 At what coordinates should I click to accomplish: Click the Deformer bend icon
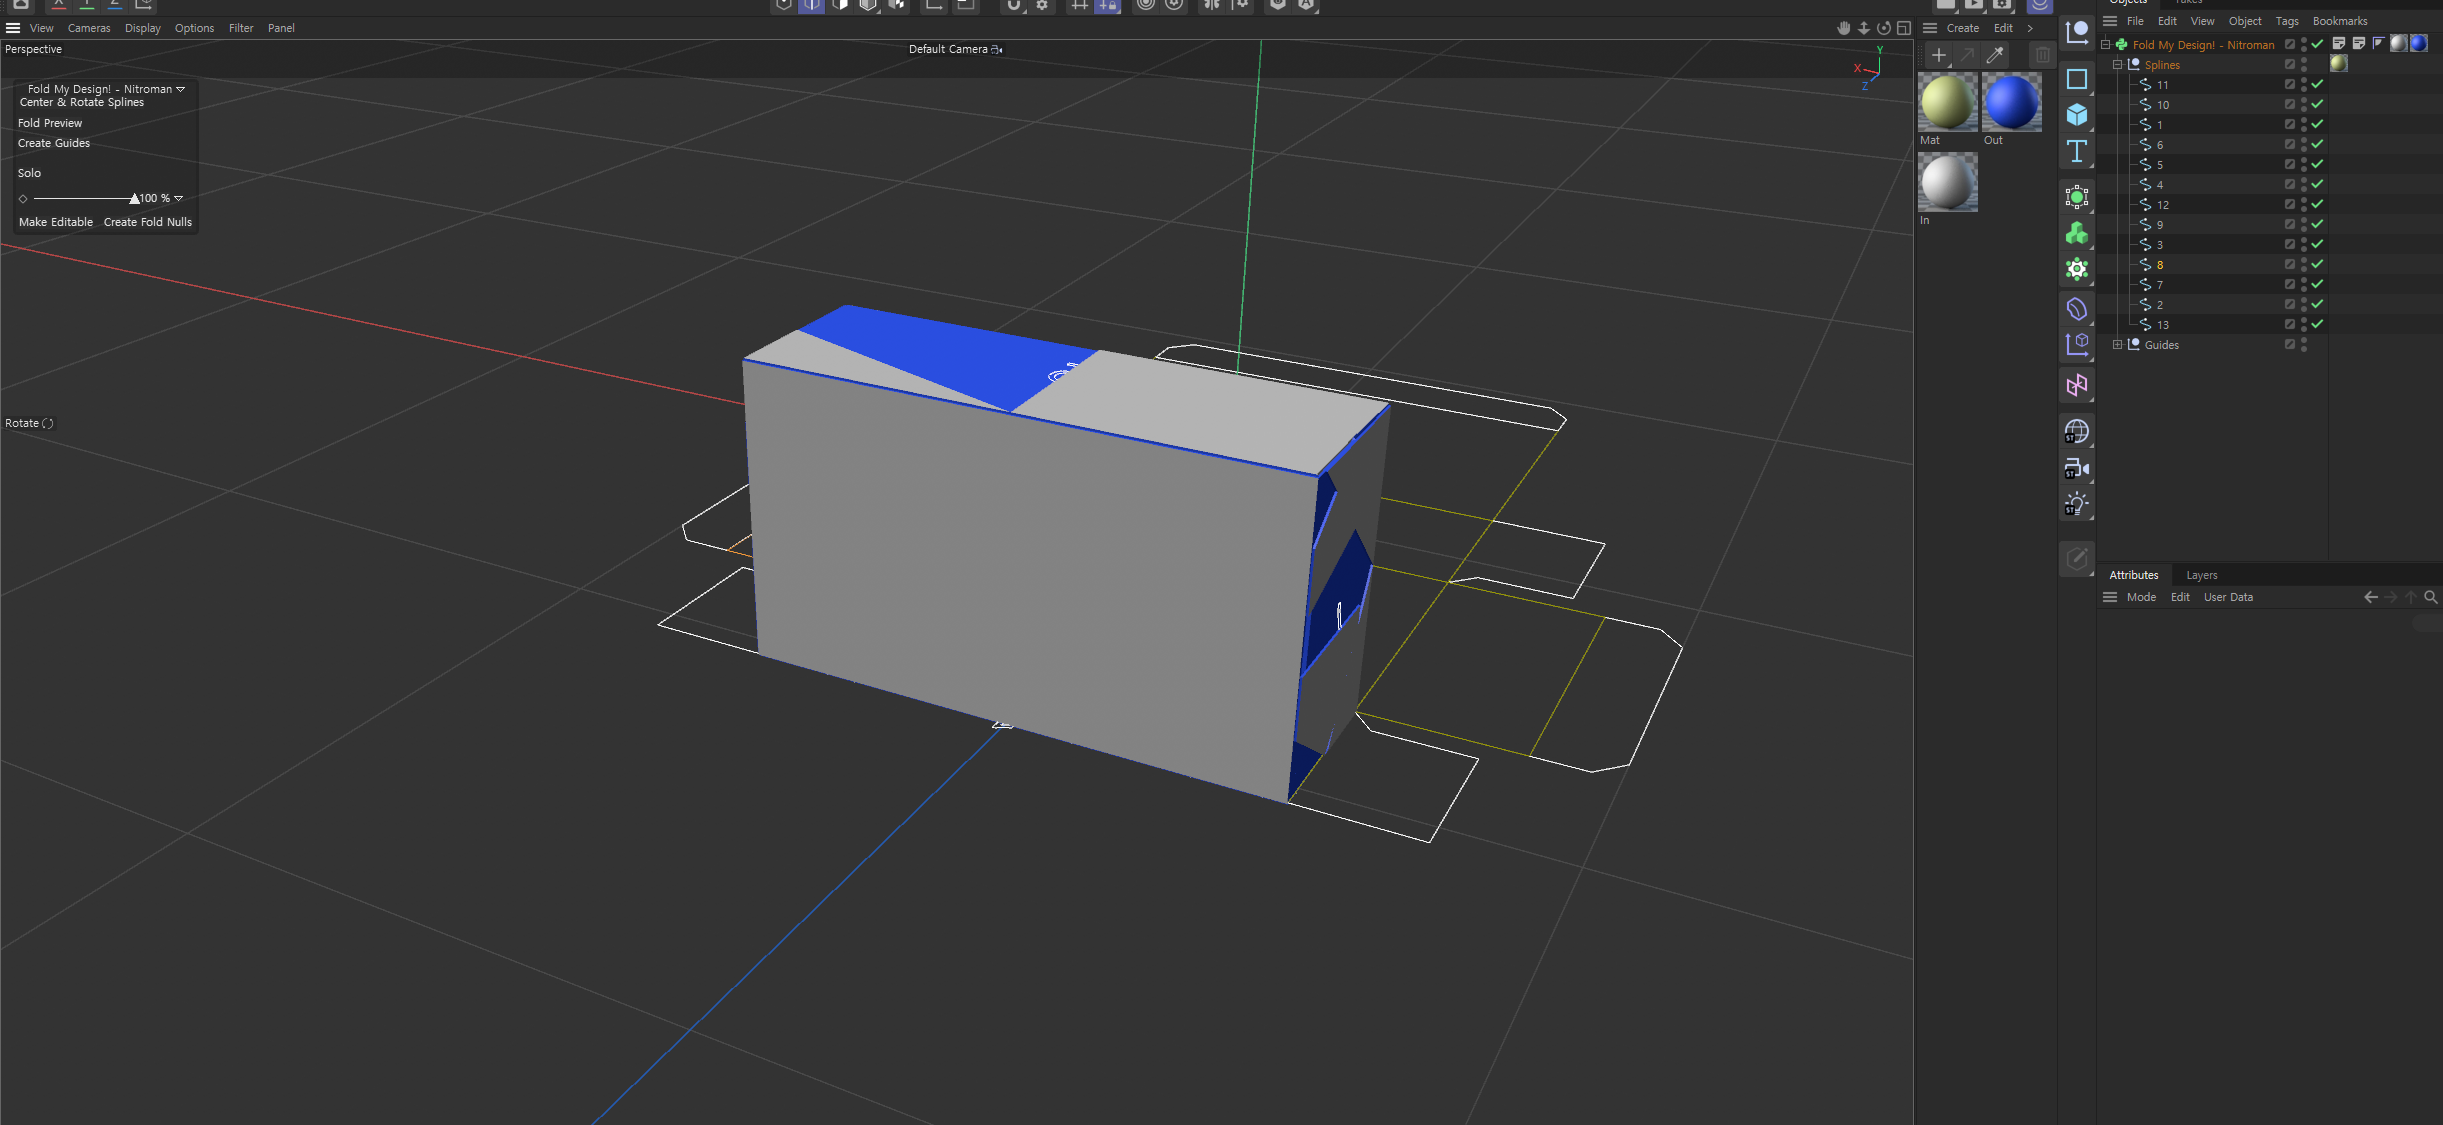click(x=2077, y=309)
